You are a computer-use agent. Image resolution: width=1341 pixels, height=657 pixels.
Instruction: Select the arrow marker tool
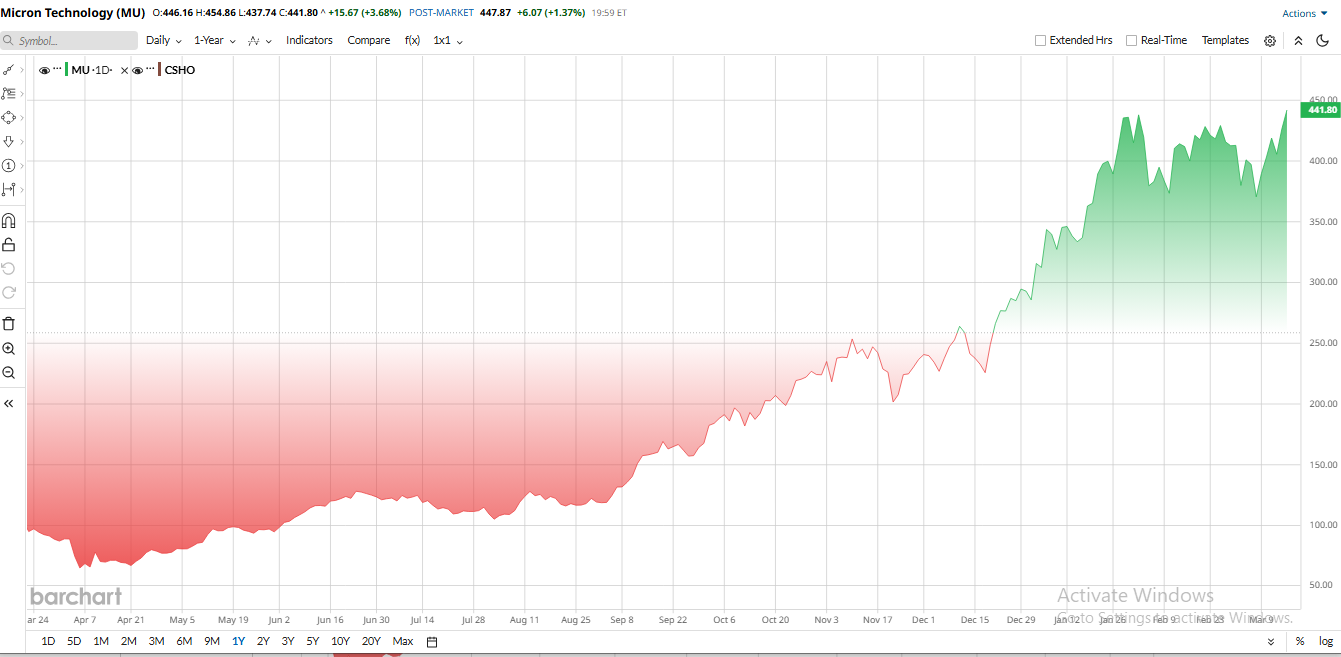pyautogui.click(x=8, y=141)
